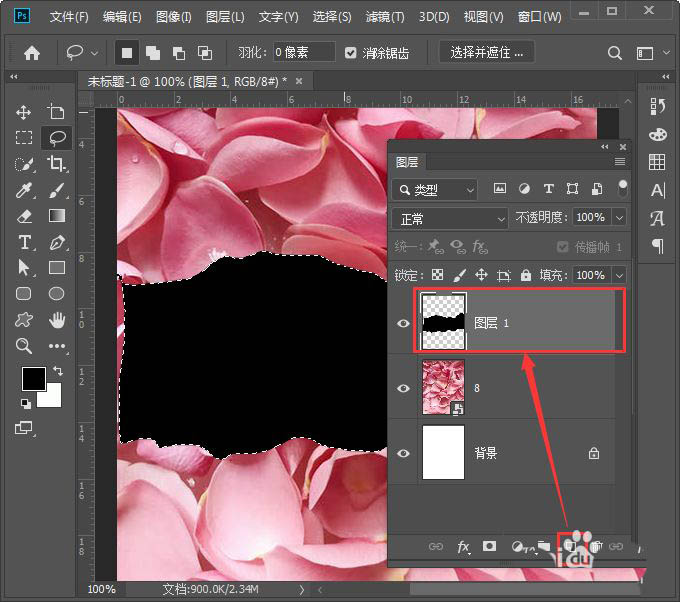Open the opacity 不透明度 dropdown arrow
The image size is (680, 602).
pyautogui.click(x=619, y=217)
